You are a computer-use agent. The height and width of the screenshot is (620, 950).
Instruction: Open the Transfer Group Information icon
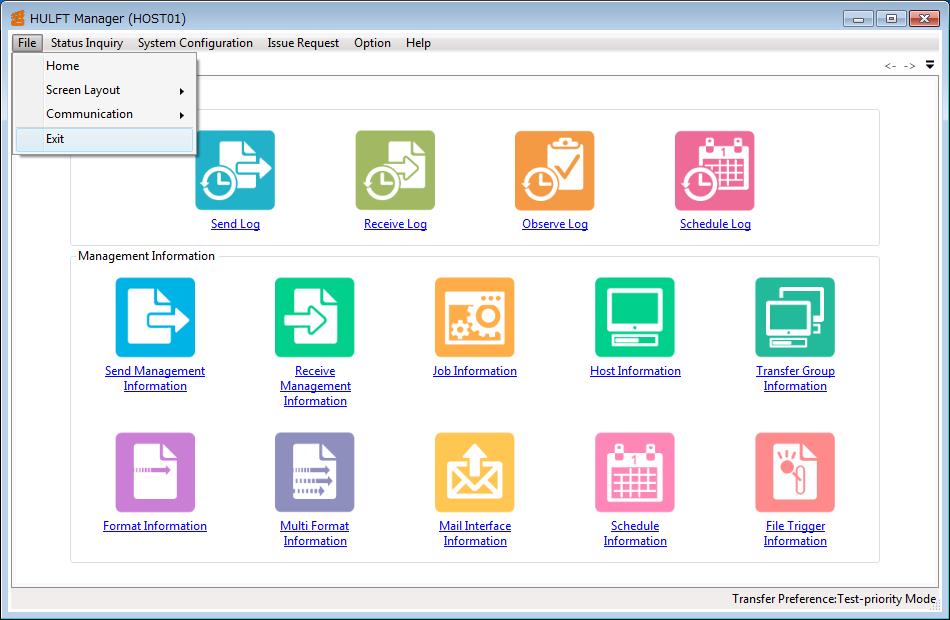[795, 317]
